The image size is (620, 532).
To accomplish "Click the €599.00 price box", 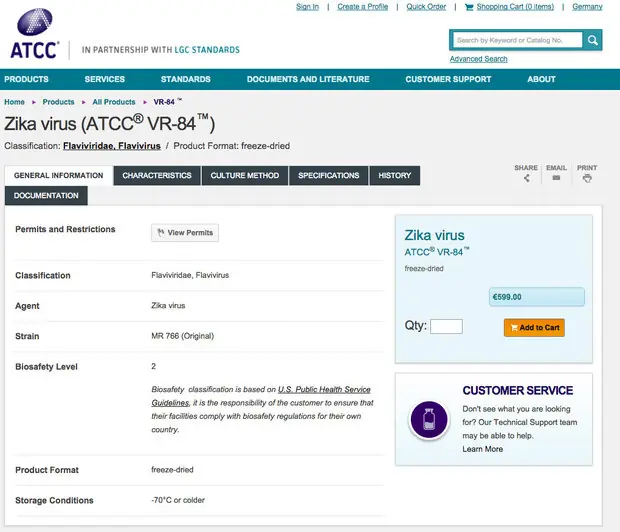I will point(537,297).
